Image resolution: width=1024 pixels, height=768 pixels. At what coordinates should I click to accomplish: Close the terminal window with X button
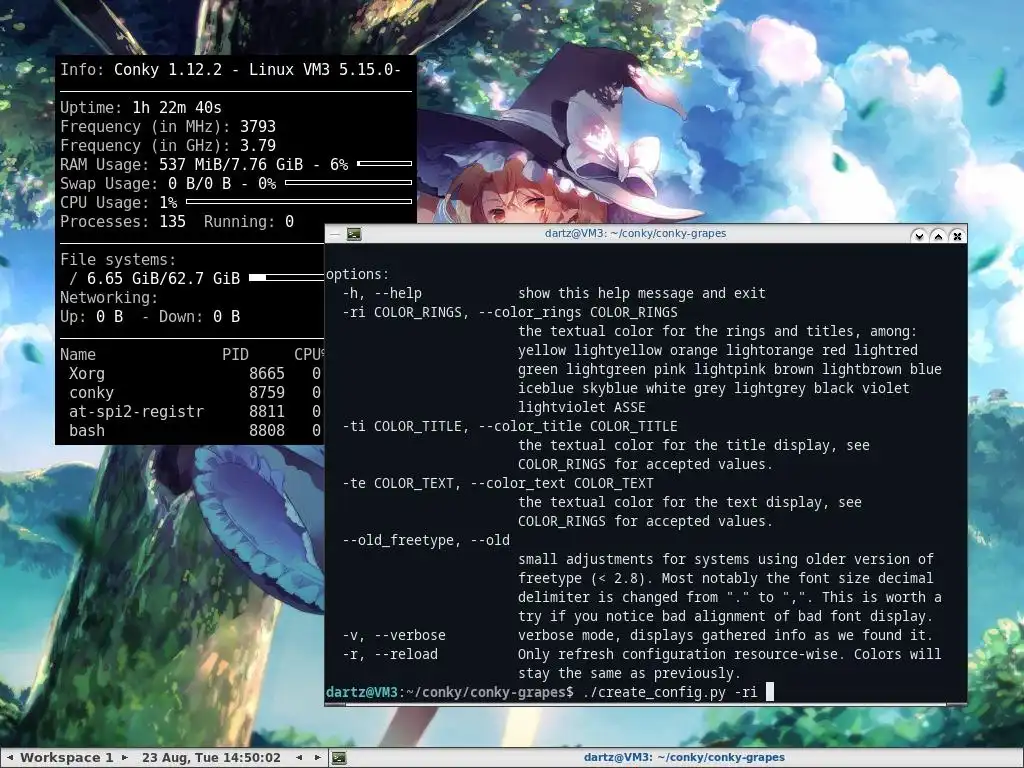point(957,236)
